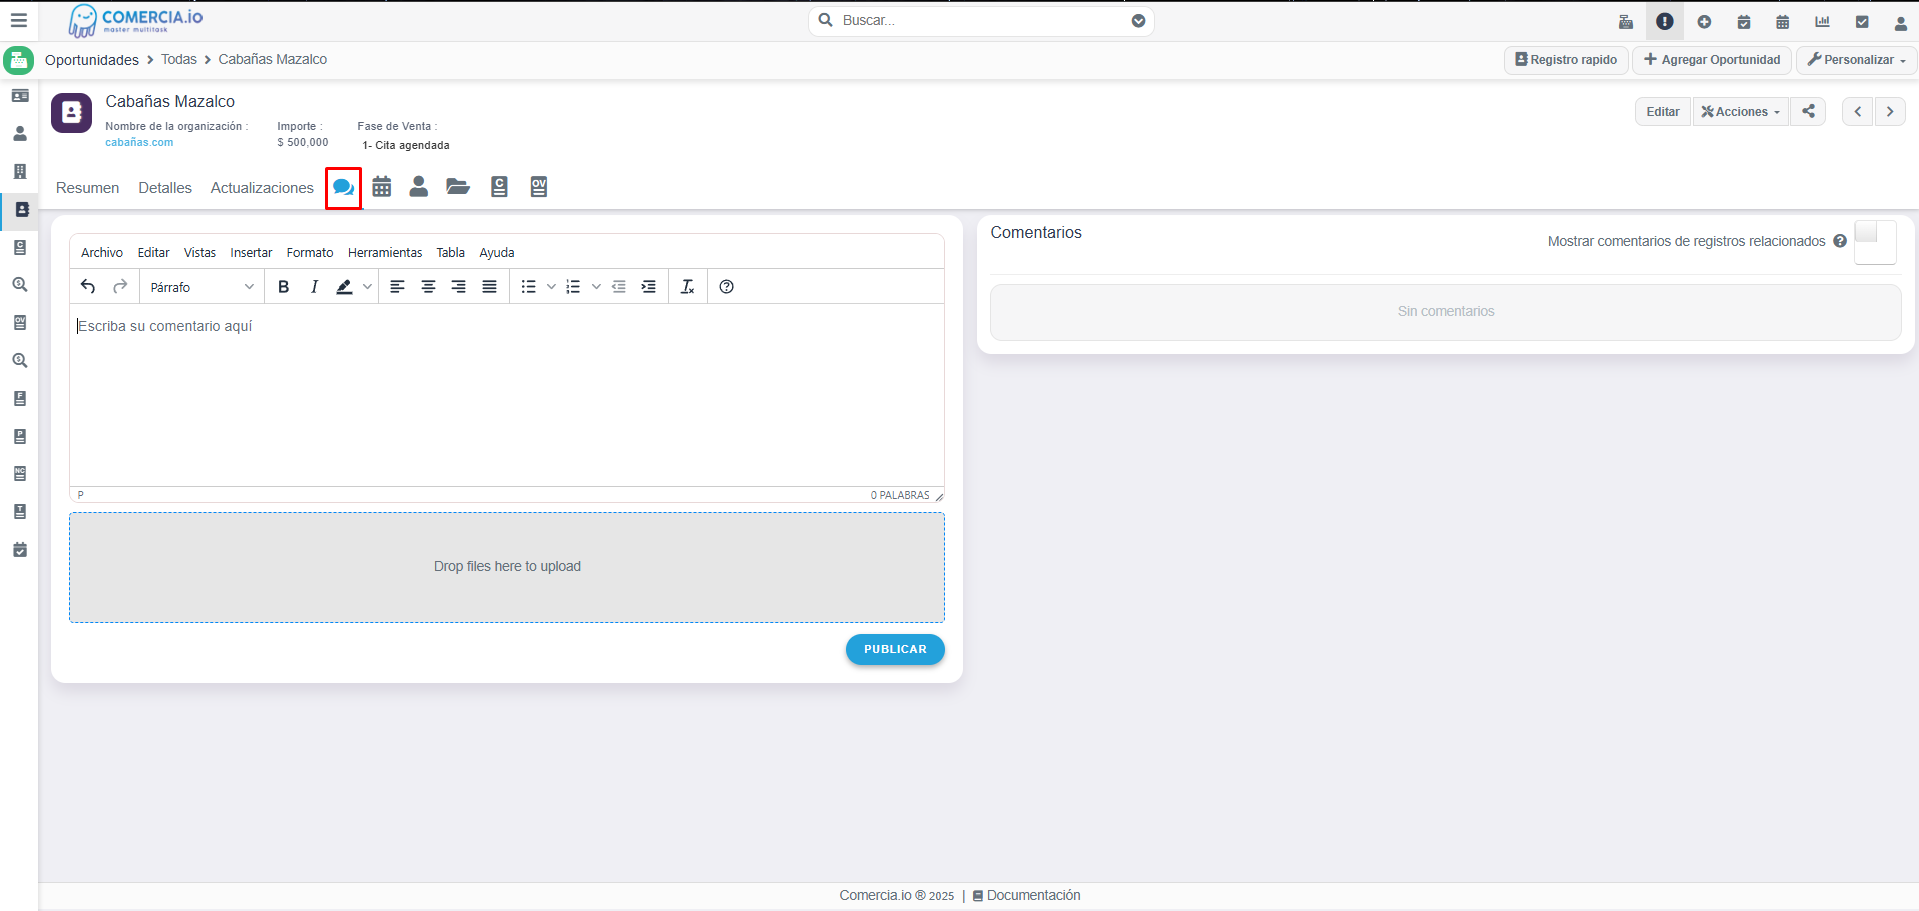Viewport: 1919px width, 911px height.
Task: Open the calendar tab icon on the record
Action: coord(381,187)
